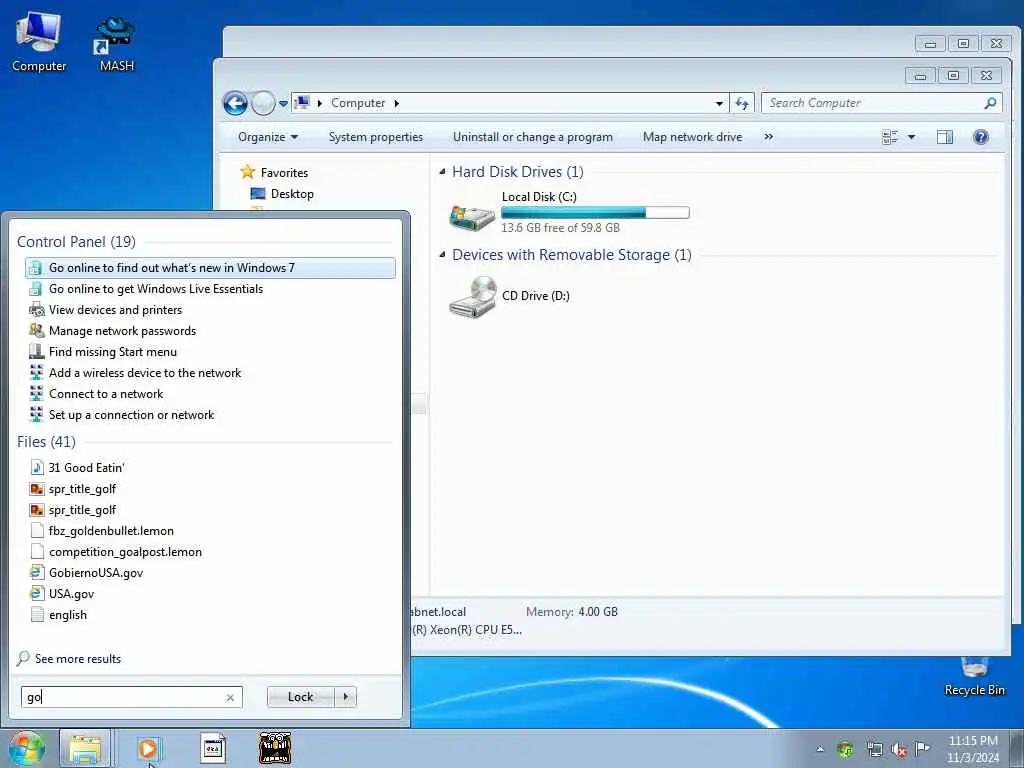Collapse the Hard Disk Drives group
The height and width of the screenshot is (768, 1024).
click(x=442, y=172)
